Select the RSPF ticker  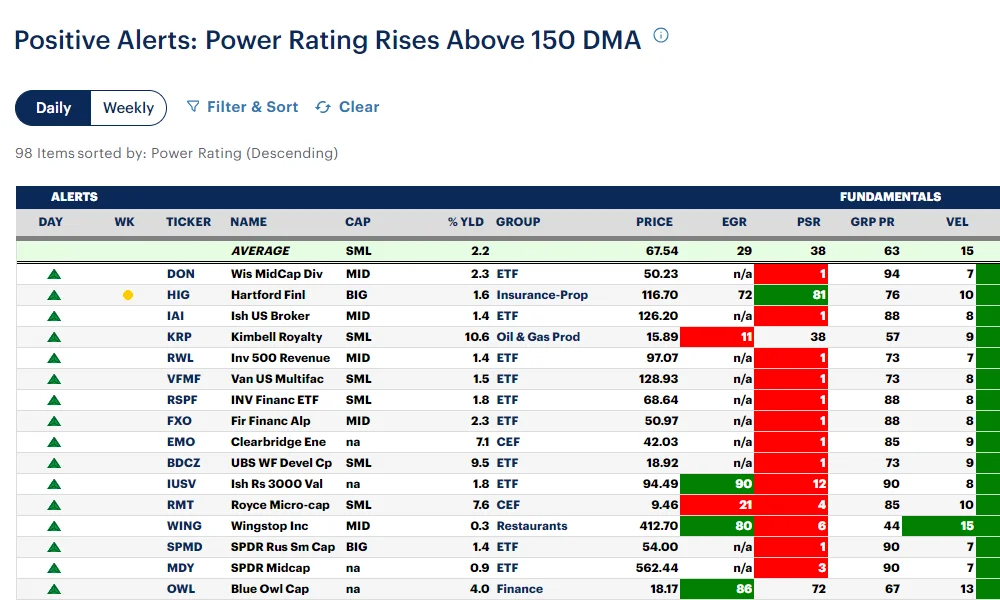pyautogui.click(x=182, y=400)
